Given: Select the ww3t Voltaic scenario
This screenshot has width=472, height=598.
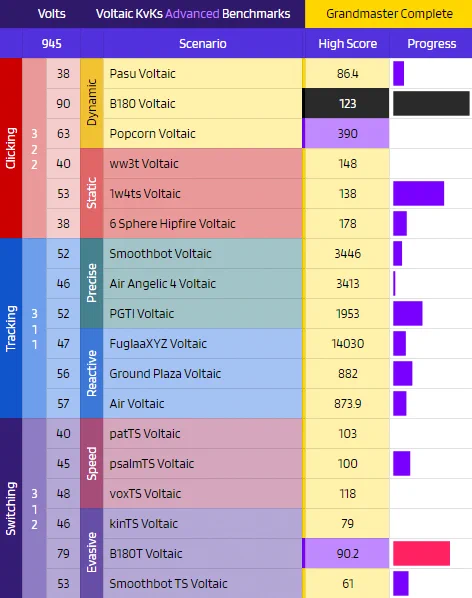Looking at the screenshot, I should click(144, 164).
